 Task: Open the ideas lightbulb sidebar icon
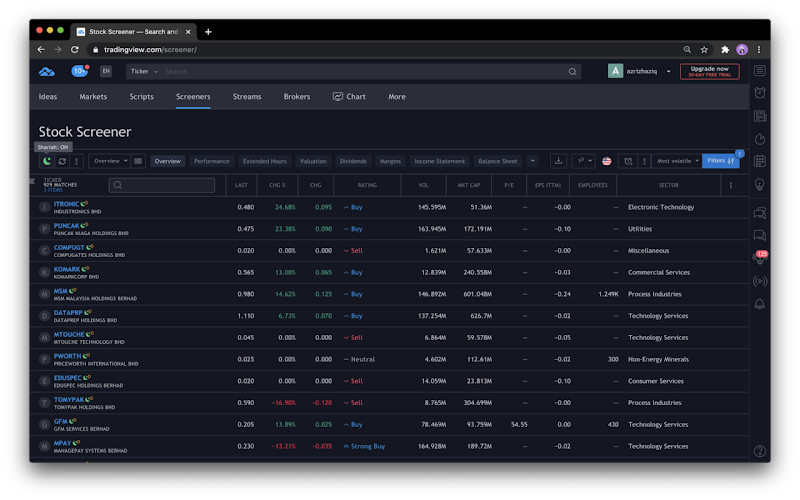tap(760, 185)
